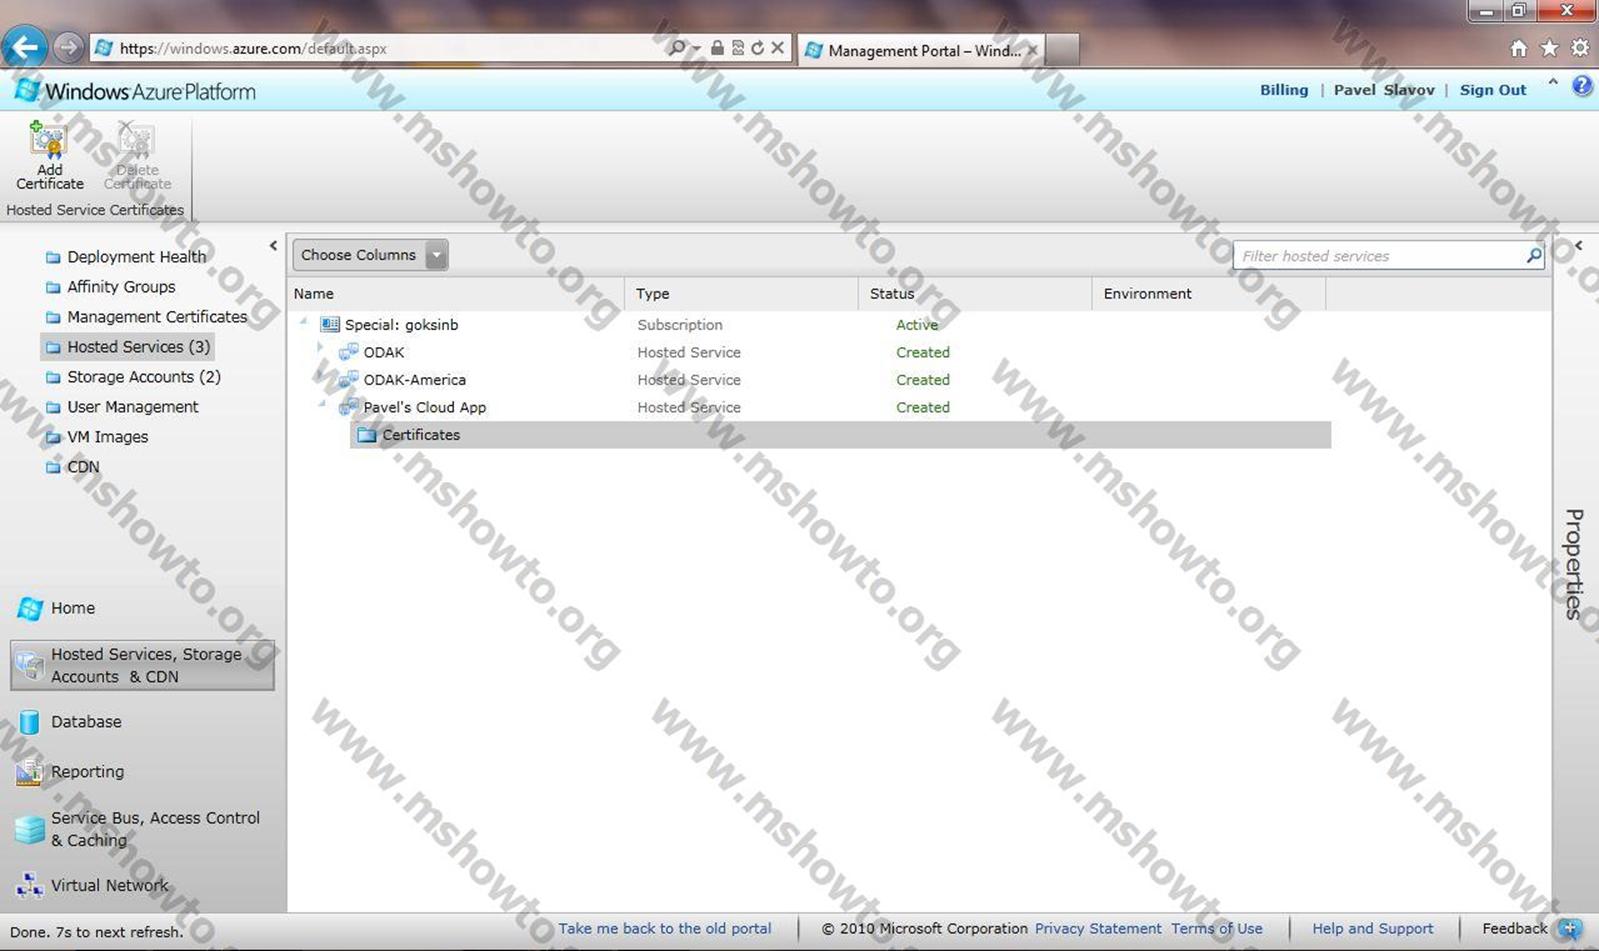Select Hosted Services, Storage Accounts & CDN section

pyautogui.click(x=142, y=665)
